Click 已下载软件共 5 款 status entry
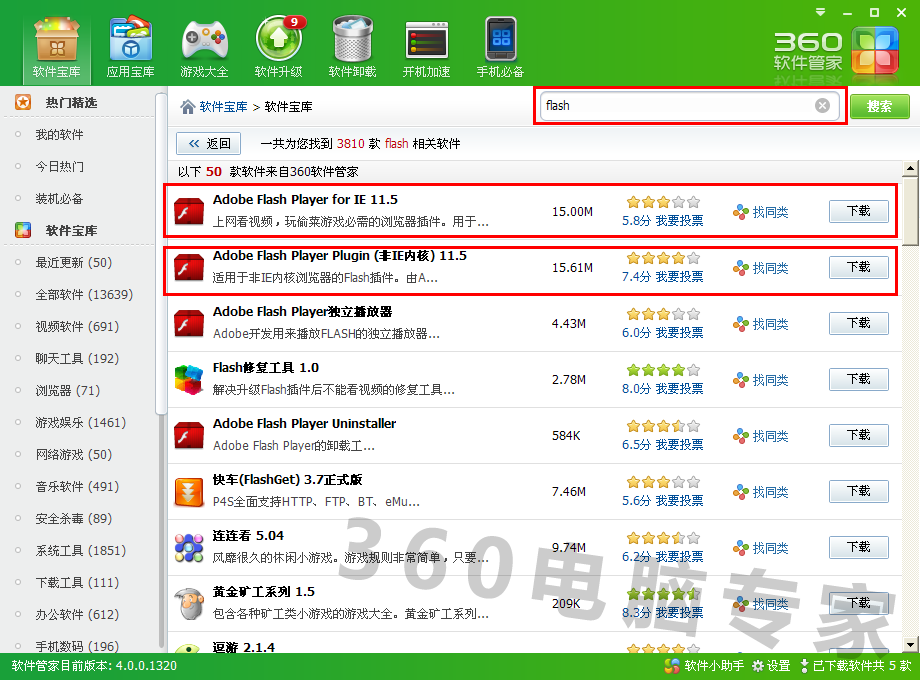920x680 pixels. click(855, 666)
